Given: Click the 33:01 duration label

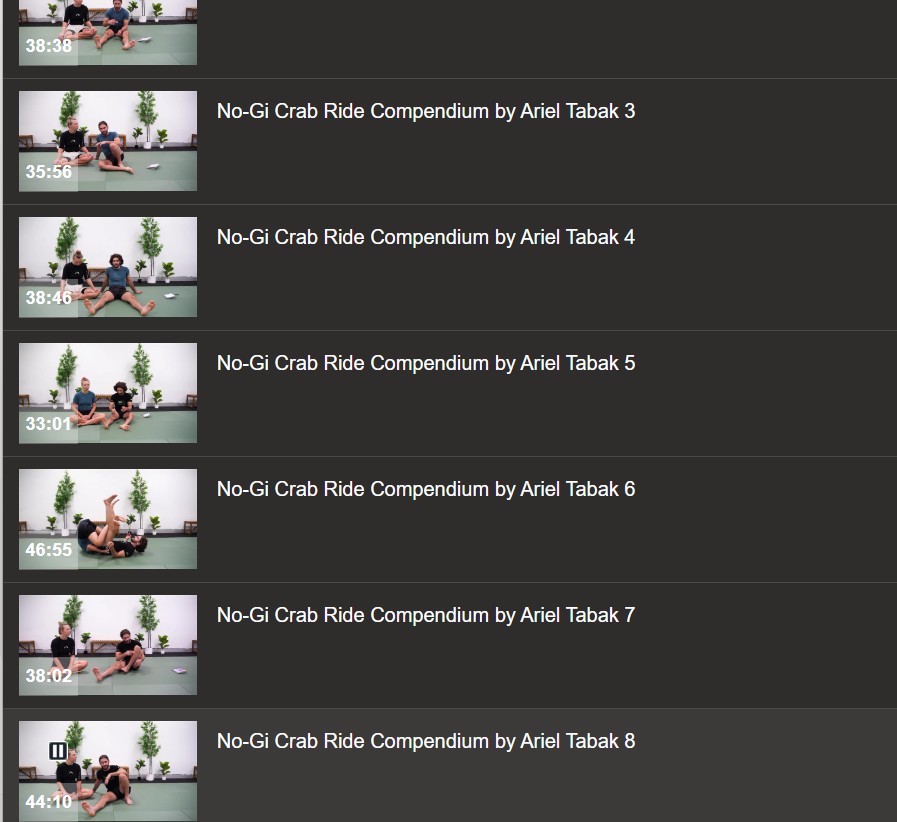Looking at the screenshot, I should (49, 424).
